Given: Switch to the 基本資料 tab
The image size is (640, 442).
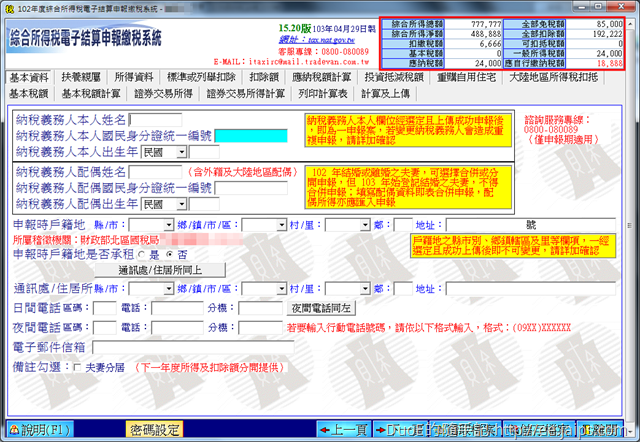Looking at the screenshot, I should pos(29,77).
